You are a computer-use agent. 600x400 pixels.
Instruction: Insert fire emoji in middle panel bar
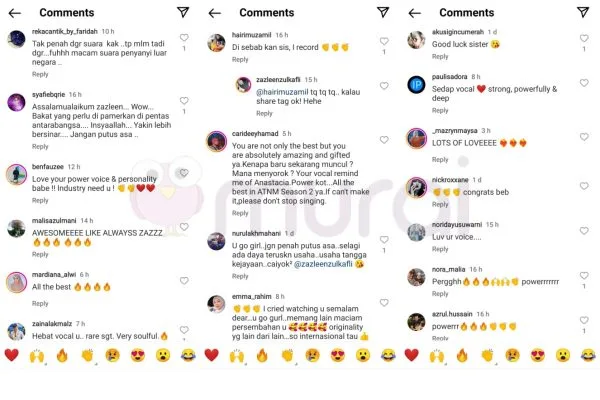point(262,355)
